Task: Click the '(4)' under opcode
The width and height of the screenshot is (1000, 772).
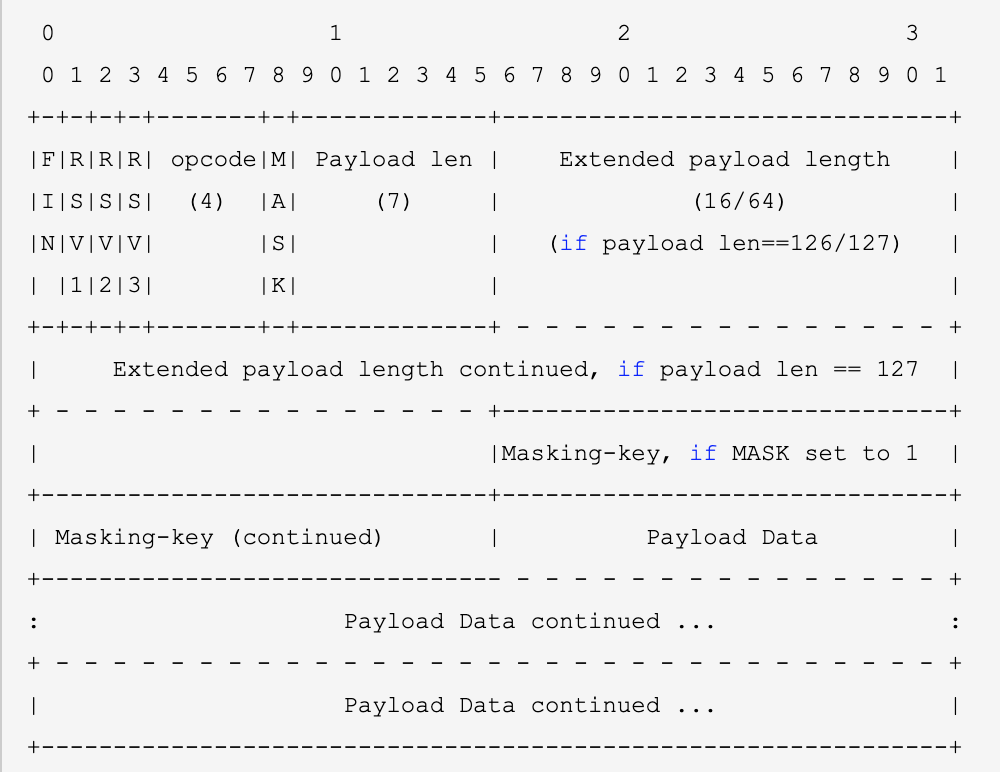Action: (x=207, y=202)
